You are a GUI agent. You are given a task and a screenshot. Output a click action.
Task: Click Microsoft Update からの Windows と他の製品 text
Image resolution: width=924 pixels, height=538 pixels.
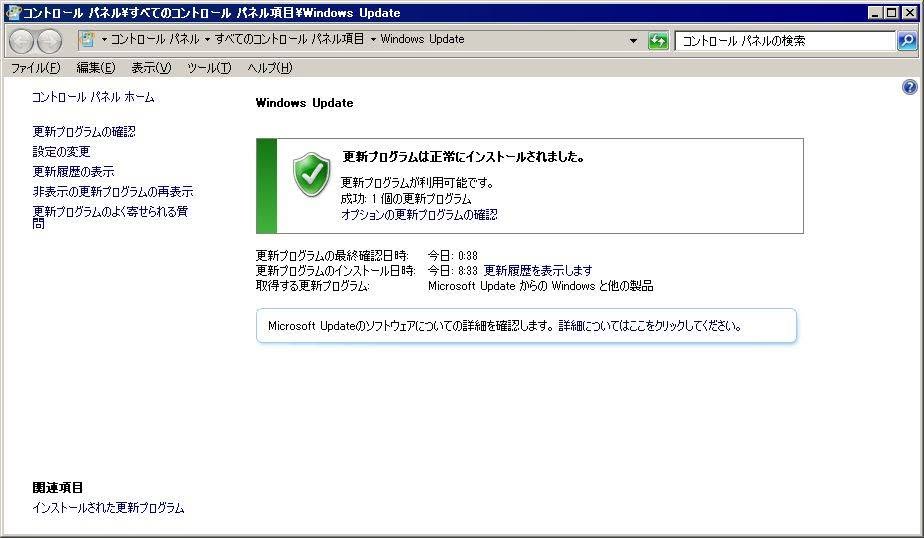540,286
